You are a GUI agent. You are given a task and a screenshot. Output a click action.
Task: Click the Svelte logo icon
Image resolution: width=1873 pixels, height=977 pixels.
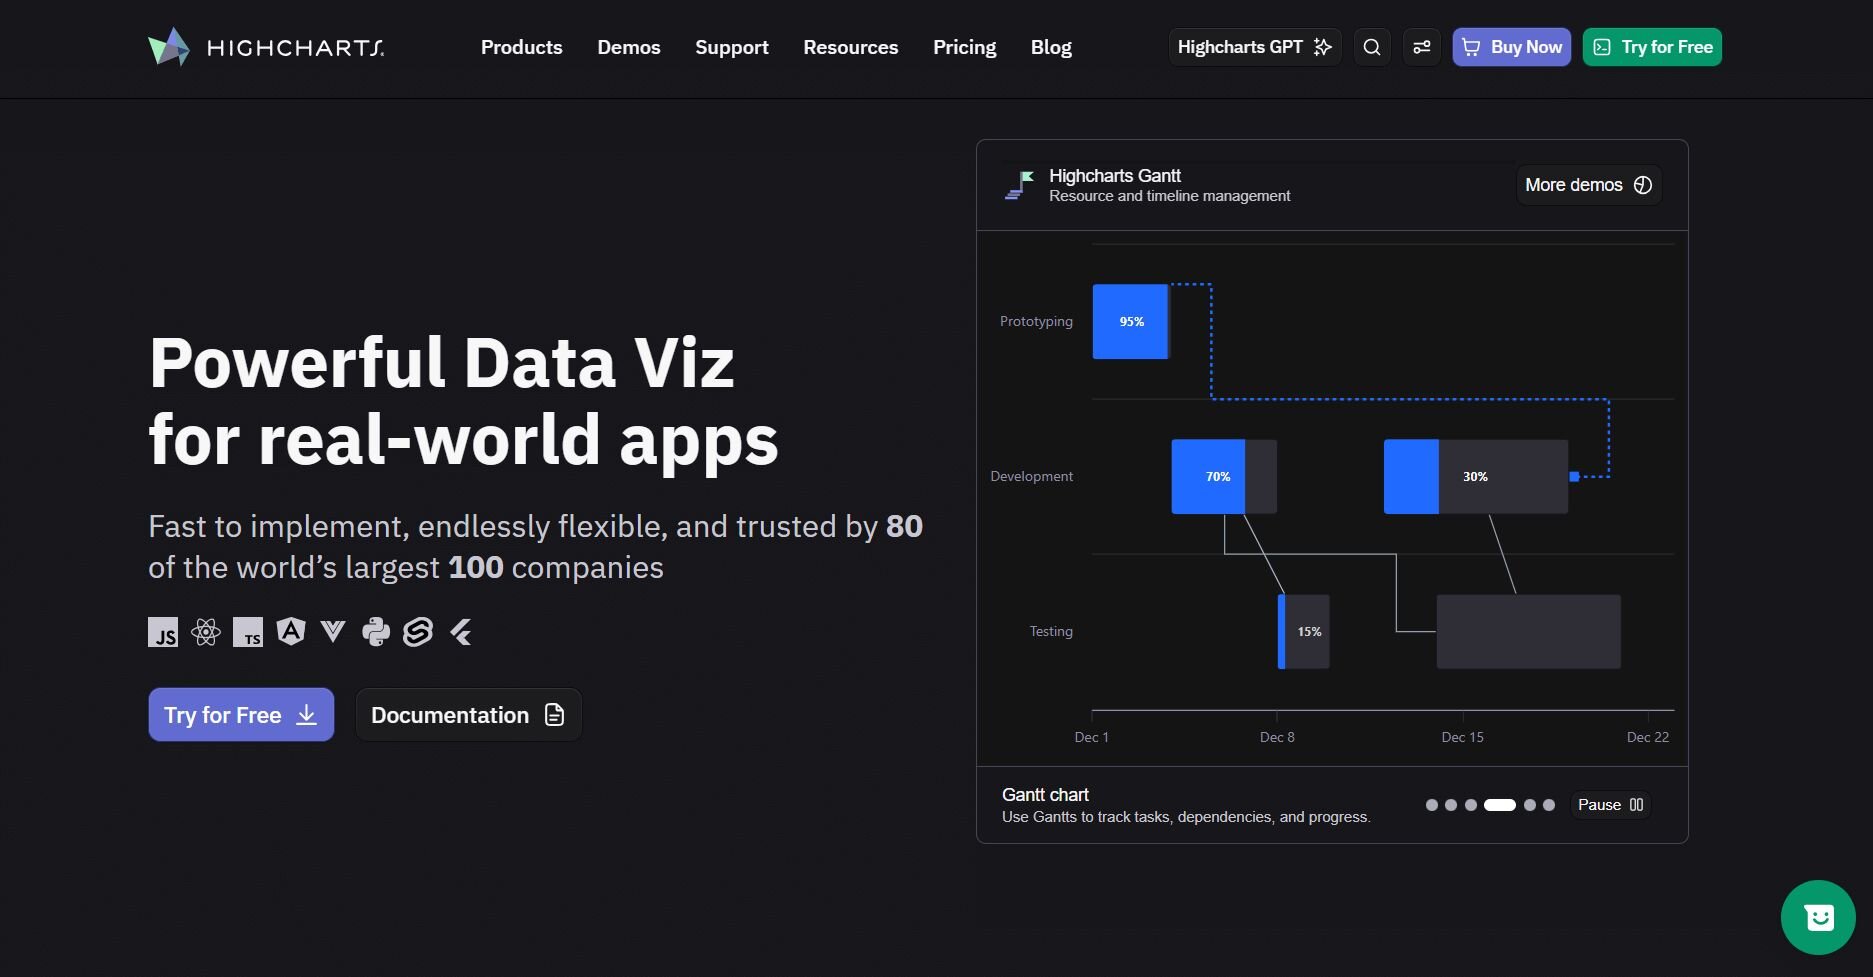tap(418, 632)
